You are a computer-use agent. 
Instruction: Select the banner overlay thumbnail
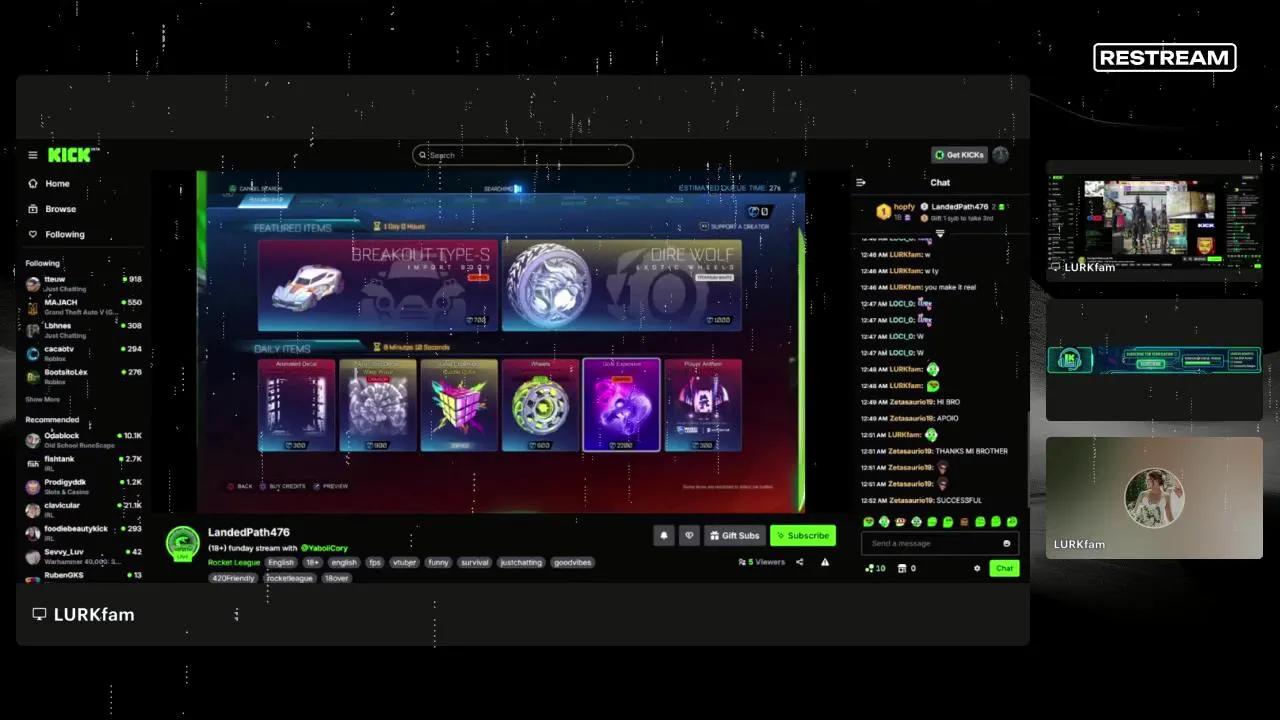(x=1154, y=360)
